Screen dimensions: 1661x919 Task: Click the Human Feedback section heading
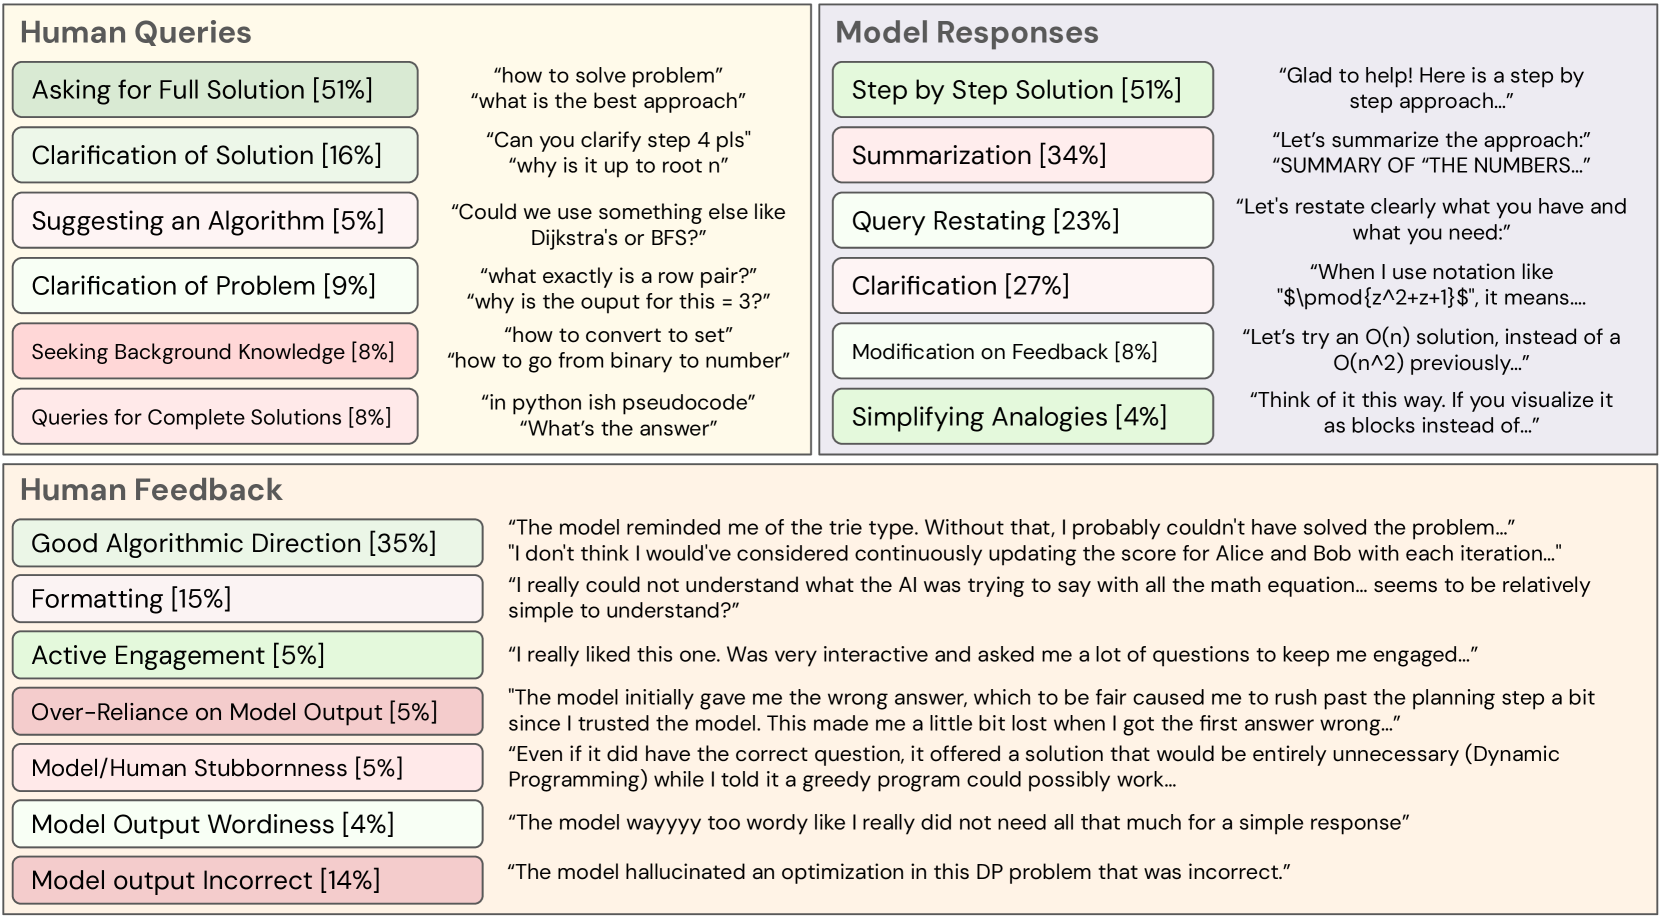151,490
